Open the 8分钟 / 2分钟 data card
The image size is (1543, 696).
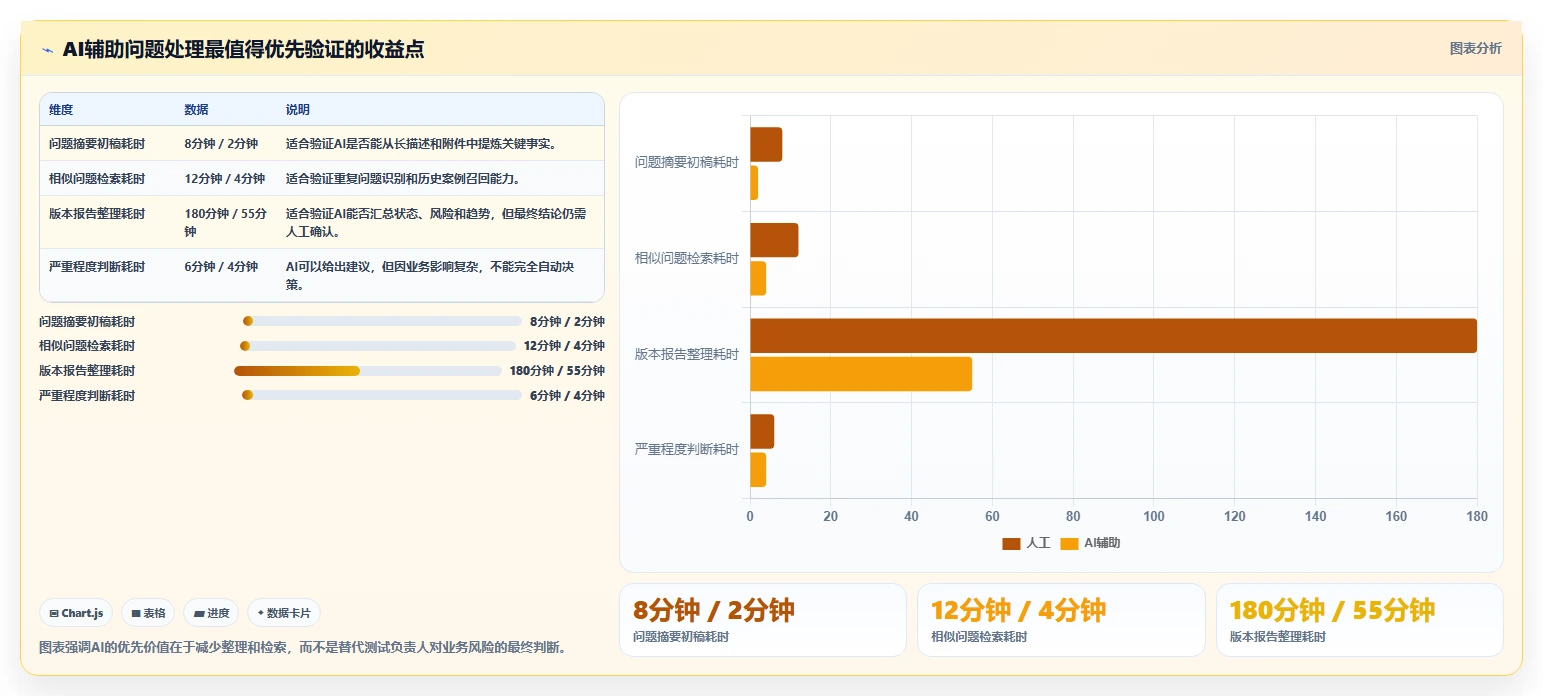762,620
